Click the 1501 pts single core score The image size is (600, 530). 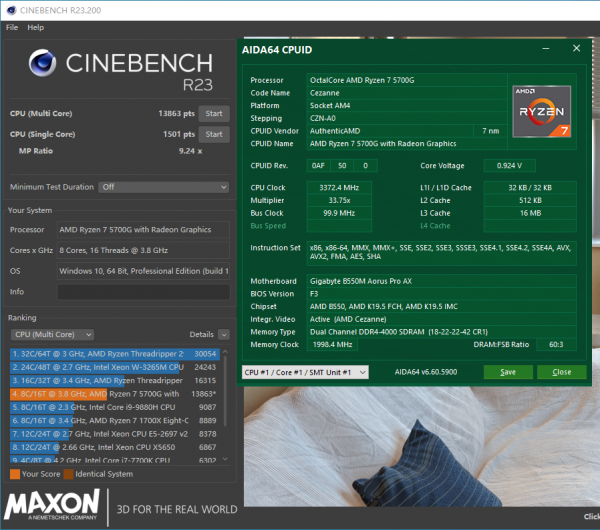click(x=179, y=134)
